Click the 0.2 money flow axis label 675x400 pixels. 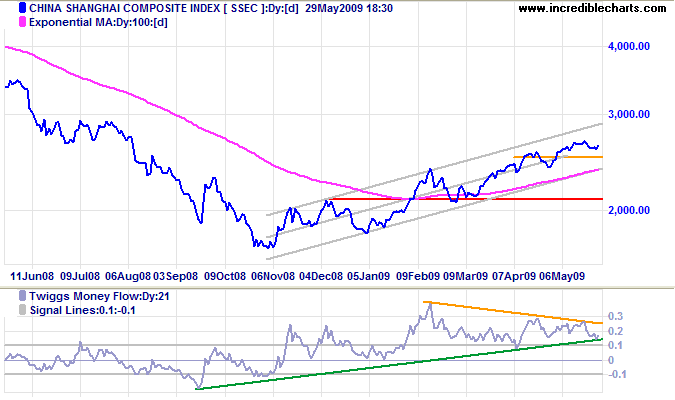click(x=616, y=331)
